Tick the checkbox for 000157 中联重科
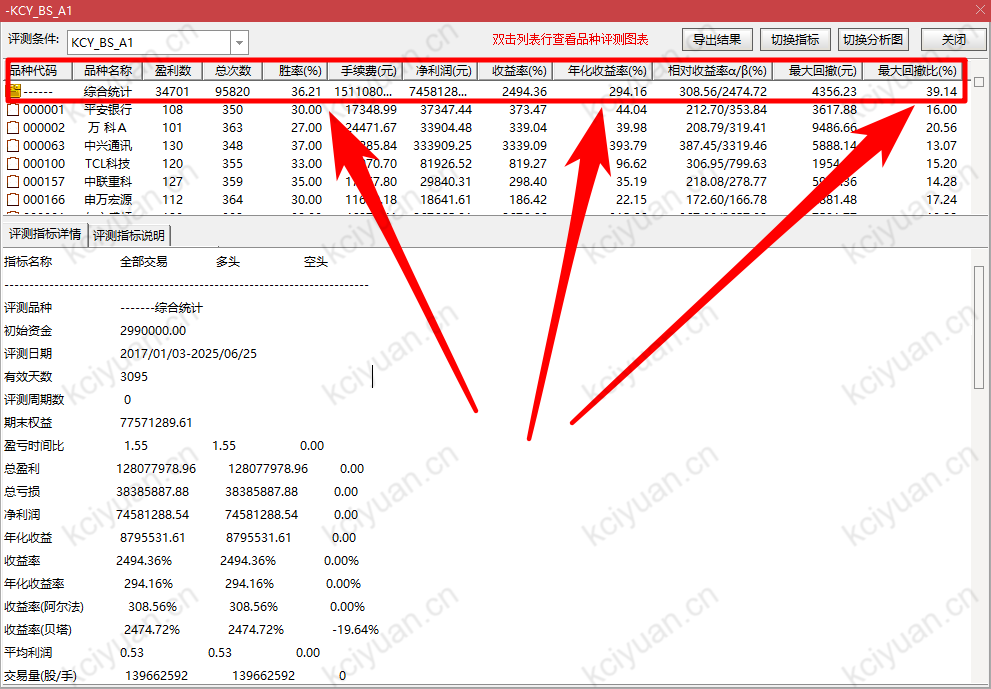991x689 pixels. (x=14, y=182)
